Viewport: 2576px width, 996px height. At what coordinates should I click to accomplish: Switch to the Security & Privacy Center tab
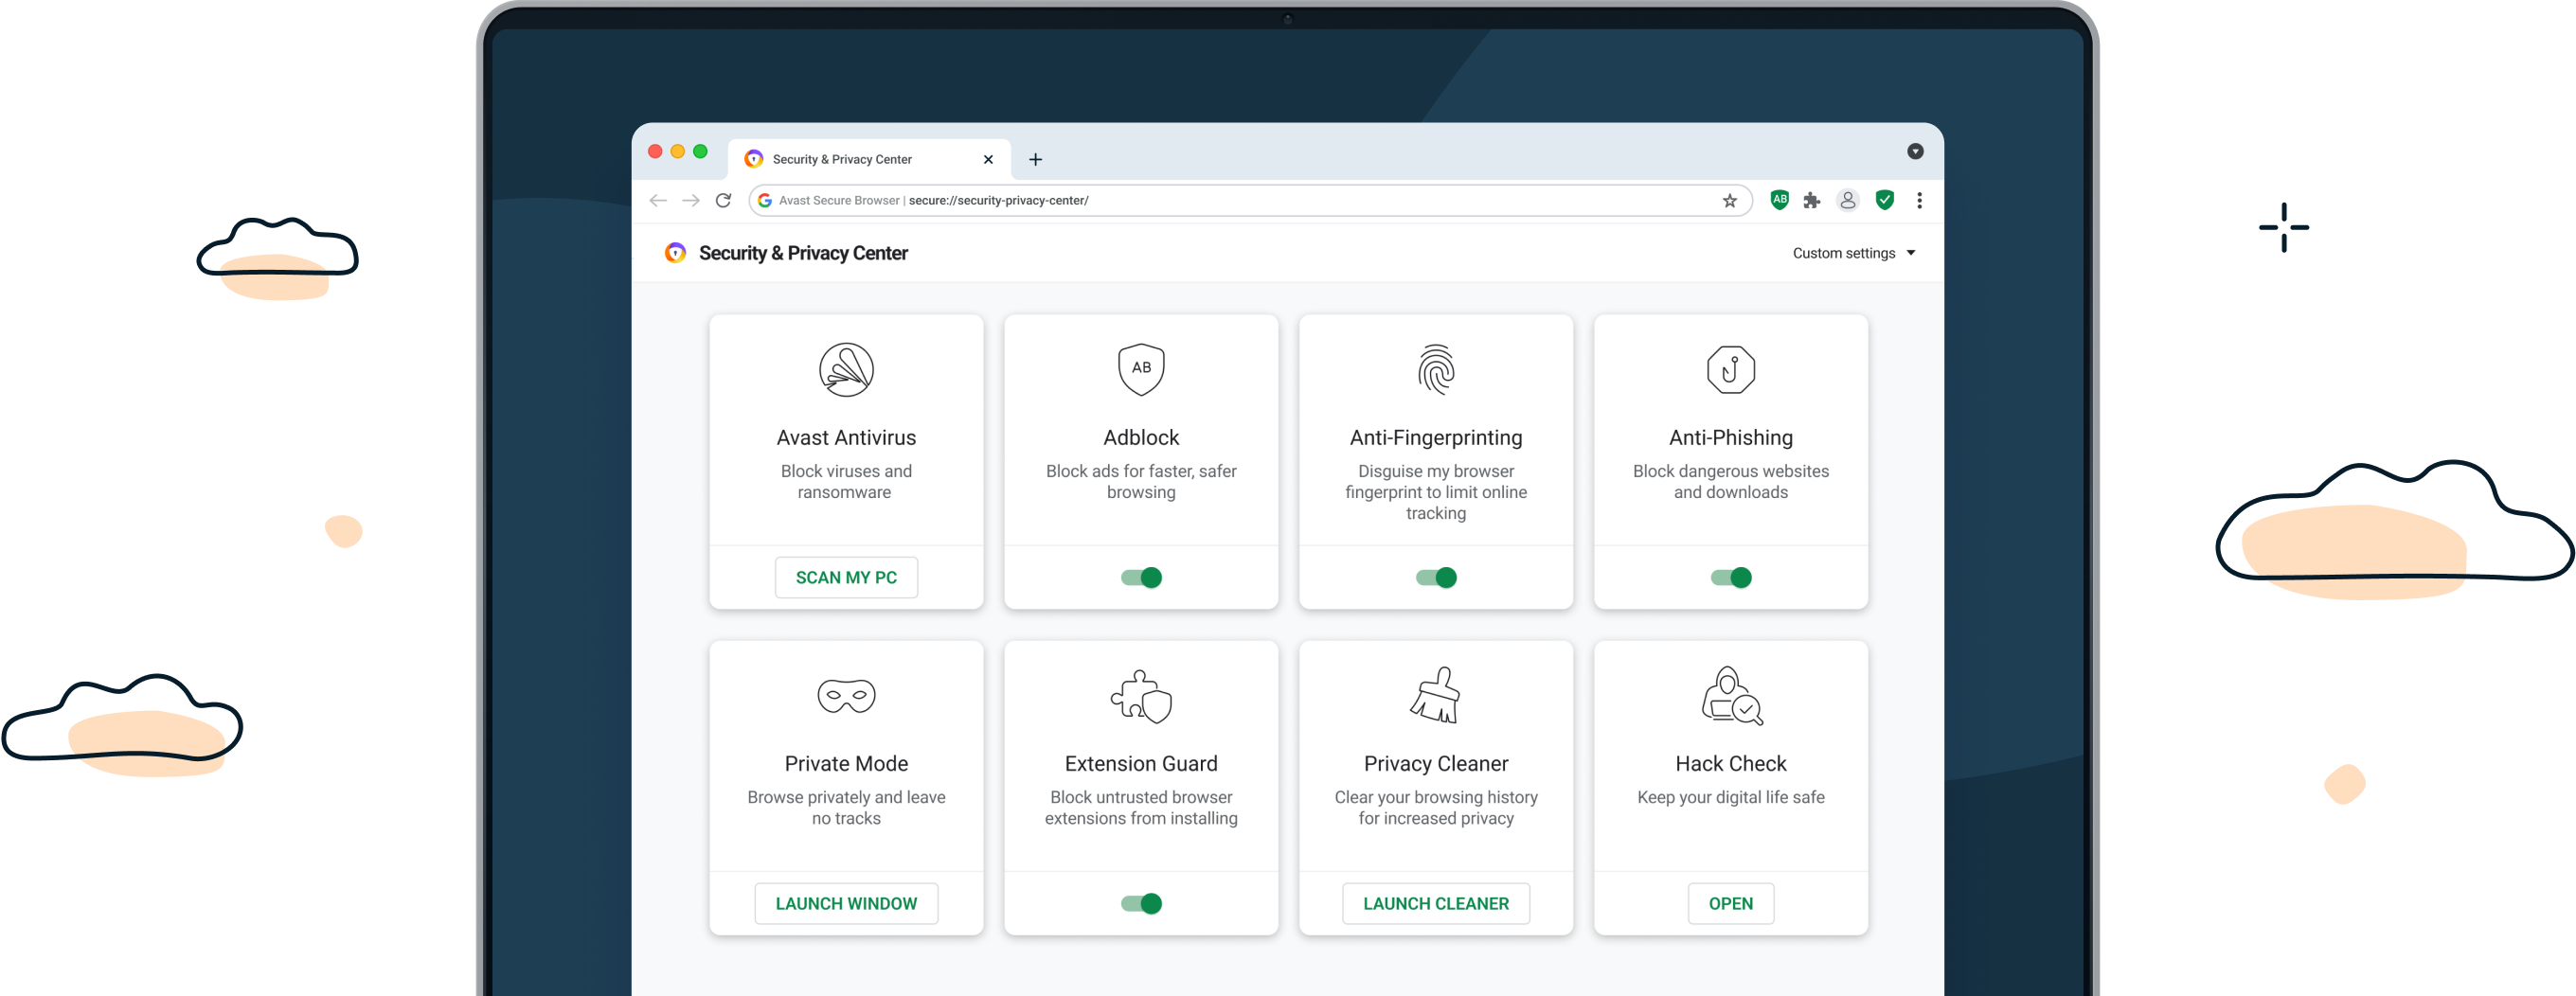coord(855,159)
